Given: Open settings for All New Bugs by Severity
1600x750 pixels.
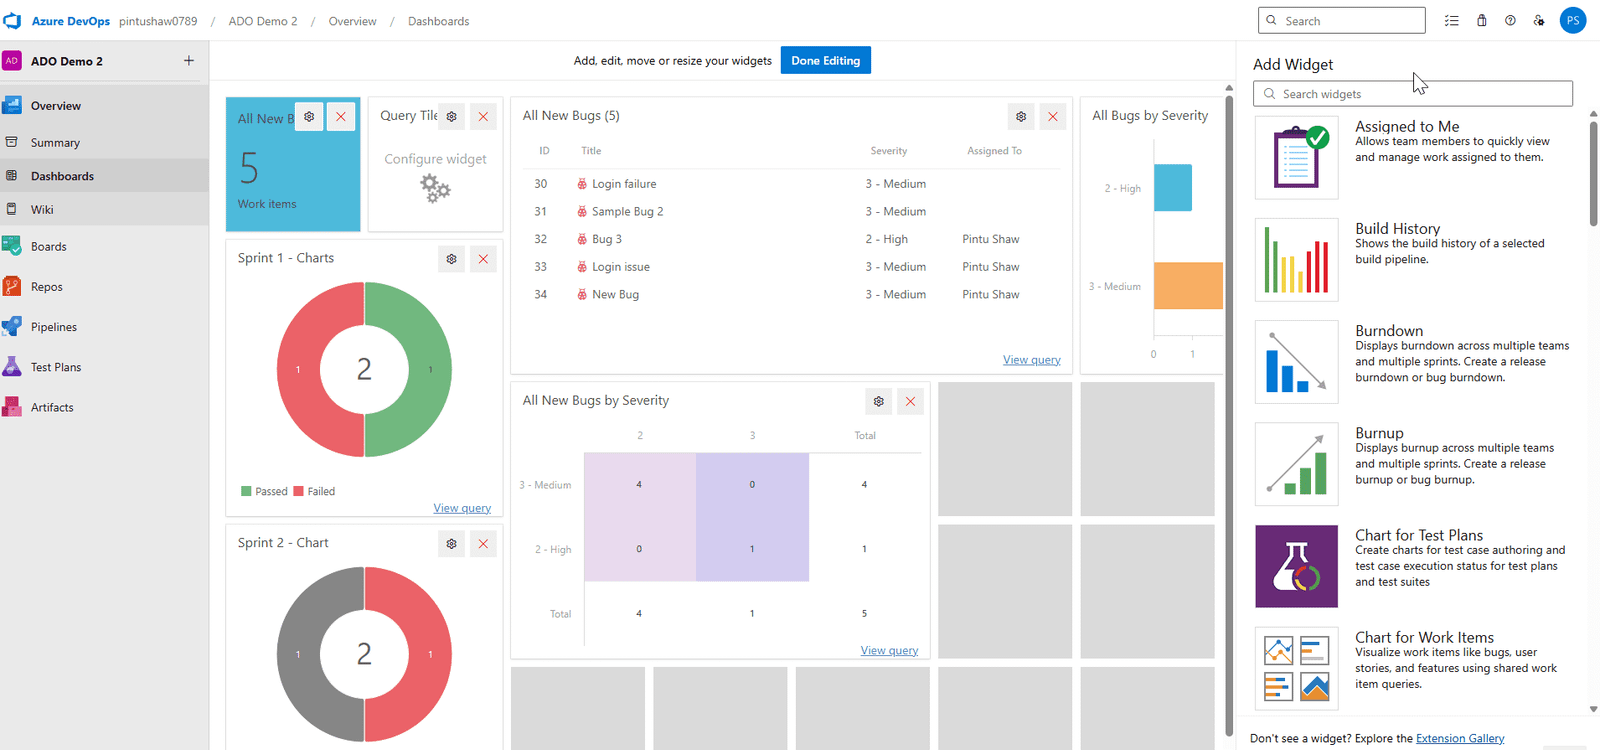Looking at the screenshot, I should (x=879, y=401).
